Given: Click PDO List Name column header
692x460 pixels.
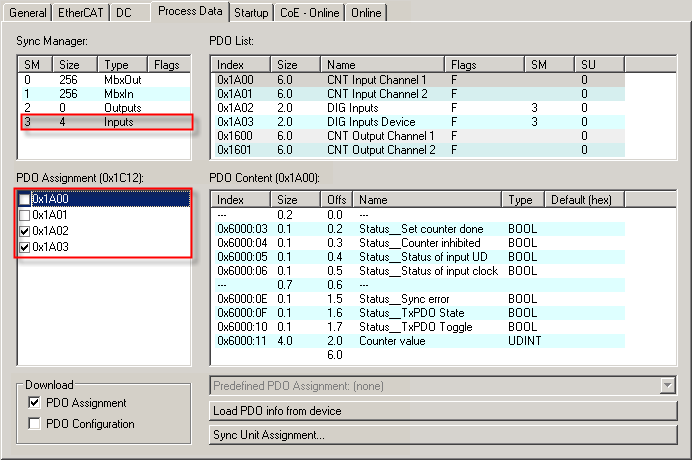Looking at the screenshot, I should click(382, 65).
